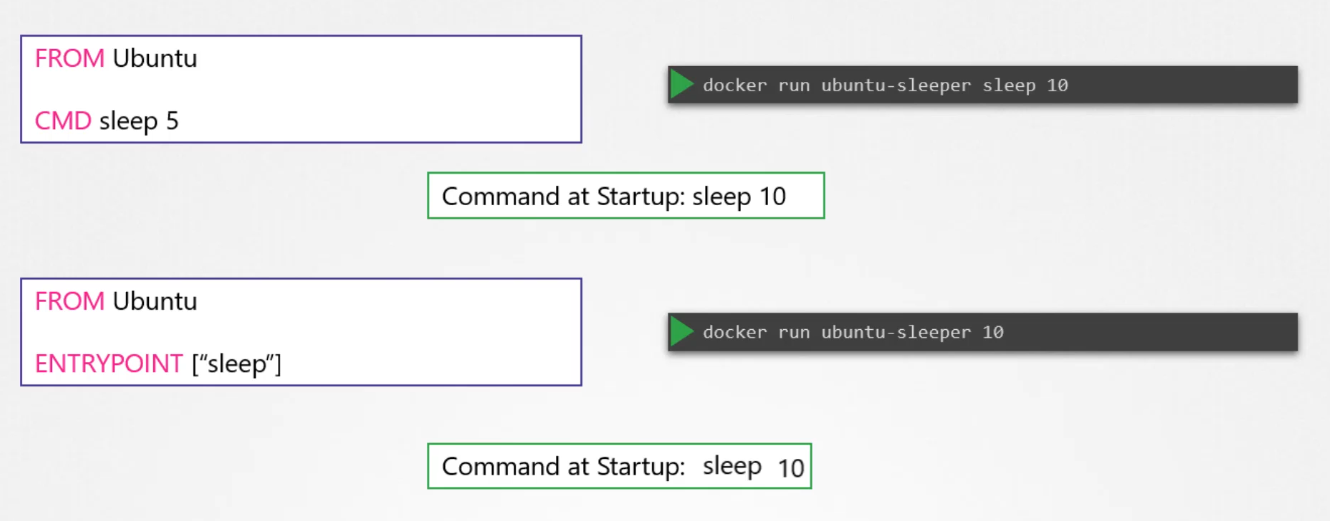Screen dimensions: 1330x521
Task: Click the green play arrow beside 'sleep 10' command
Action: (682, 85)
